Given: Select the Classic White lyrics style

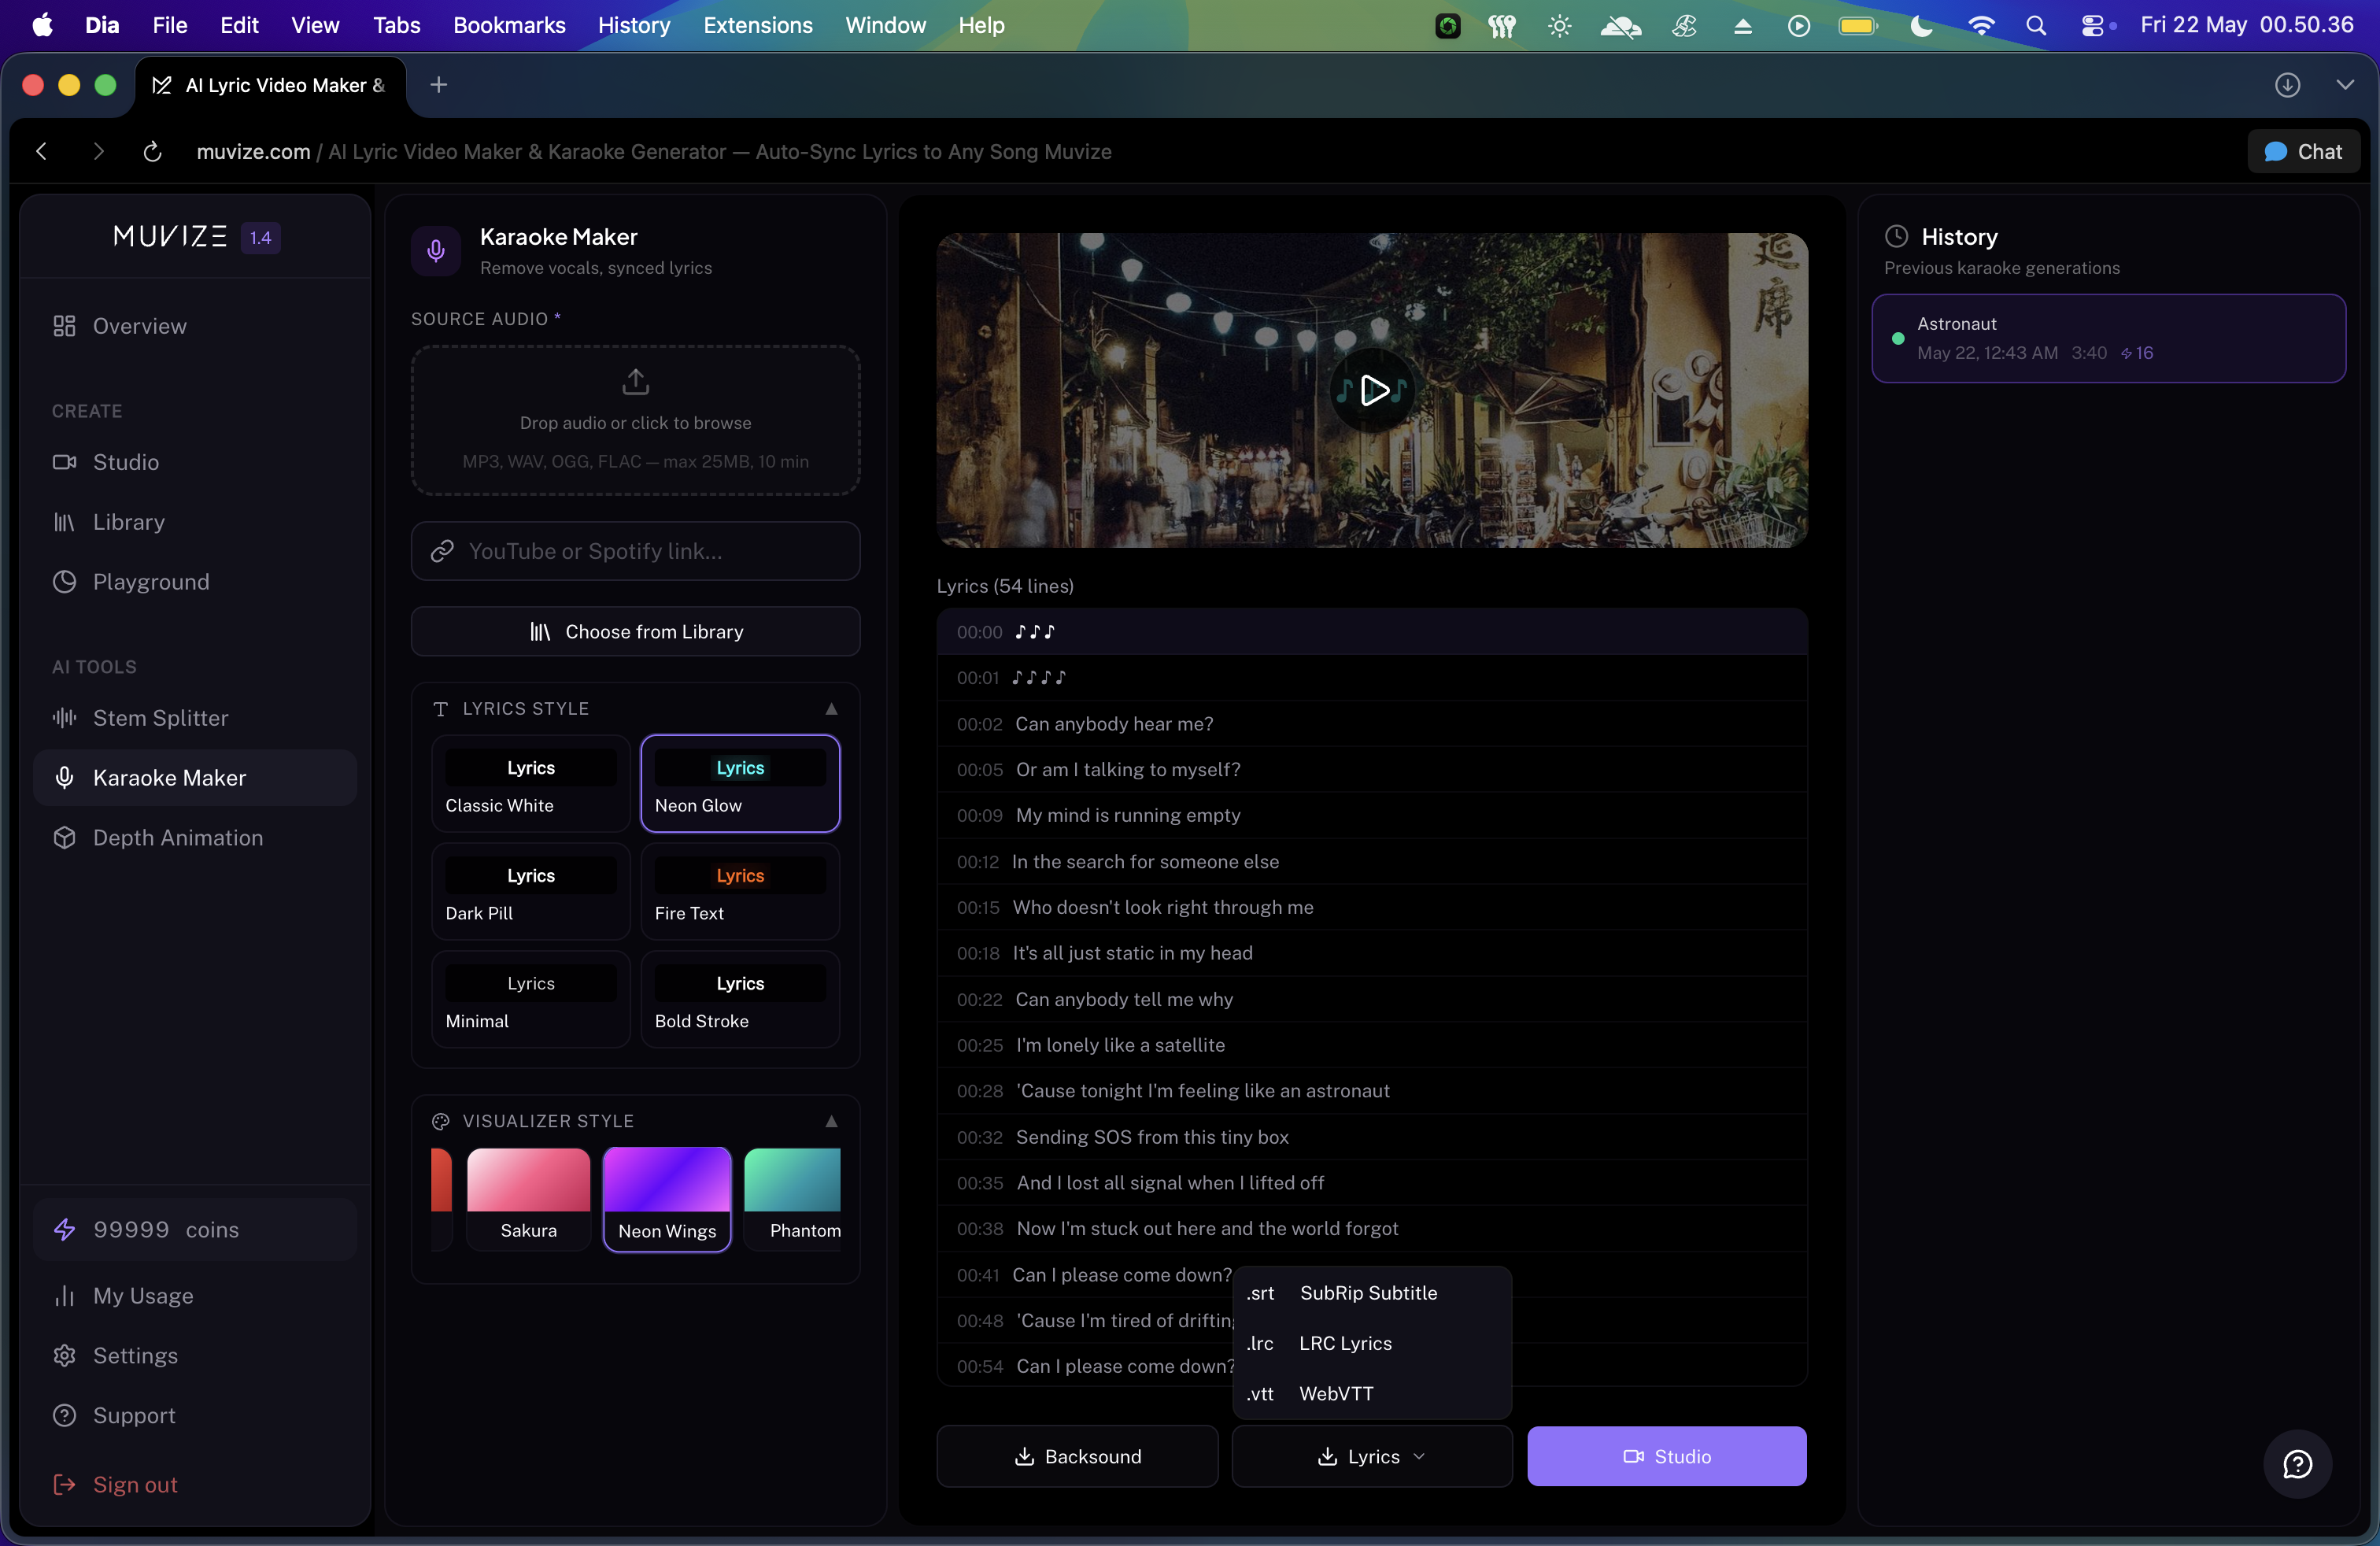Looking at the screenshot, I should click(531, 784).
